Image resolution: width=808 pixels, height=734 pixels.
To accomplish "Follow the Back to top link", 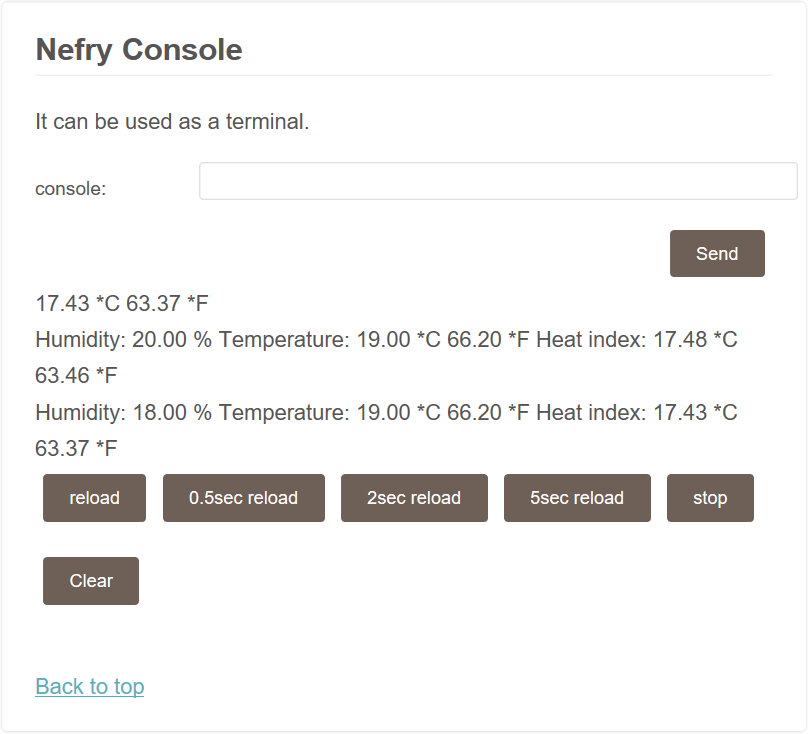I will [89, 687].
